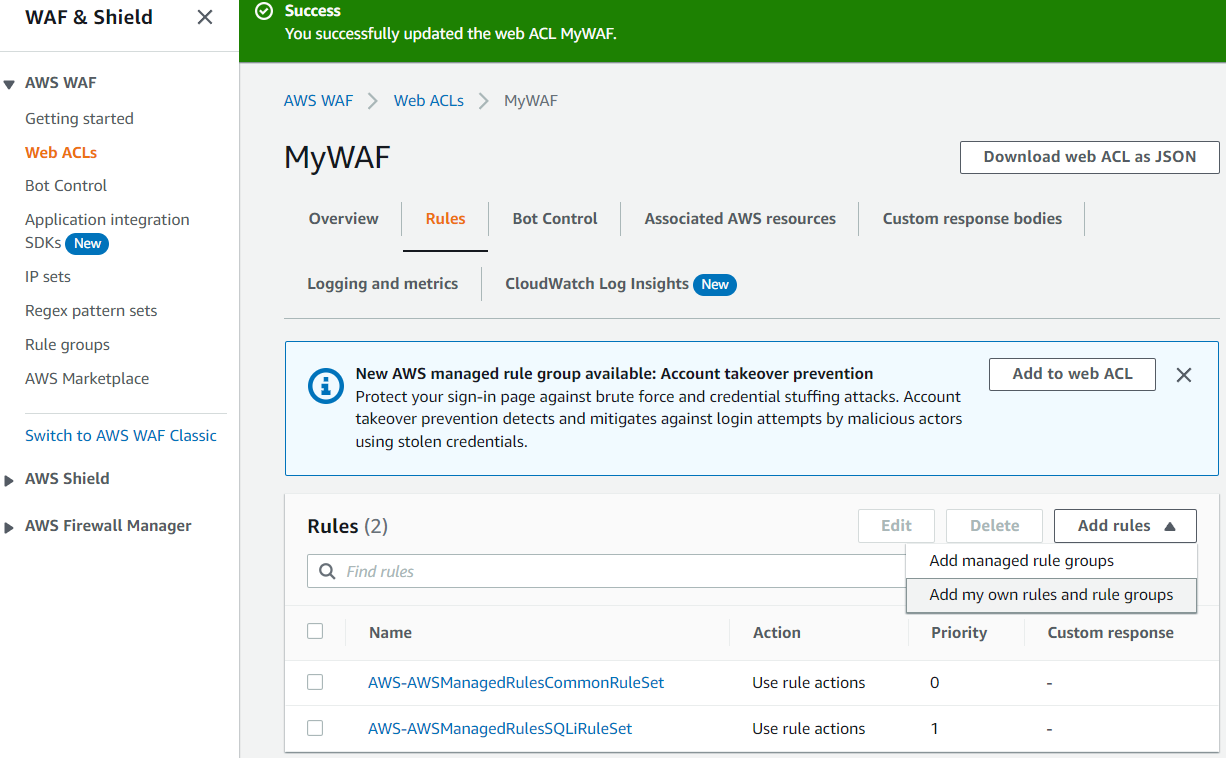Collapse the AWS WAF navigation section
The height and width of the screenshot is (758, 1226).
(9, 84)
